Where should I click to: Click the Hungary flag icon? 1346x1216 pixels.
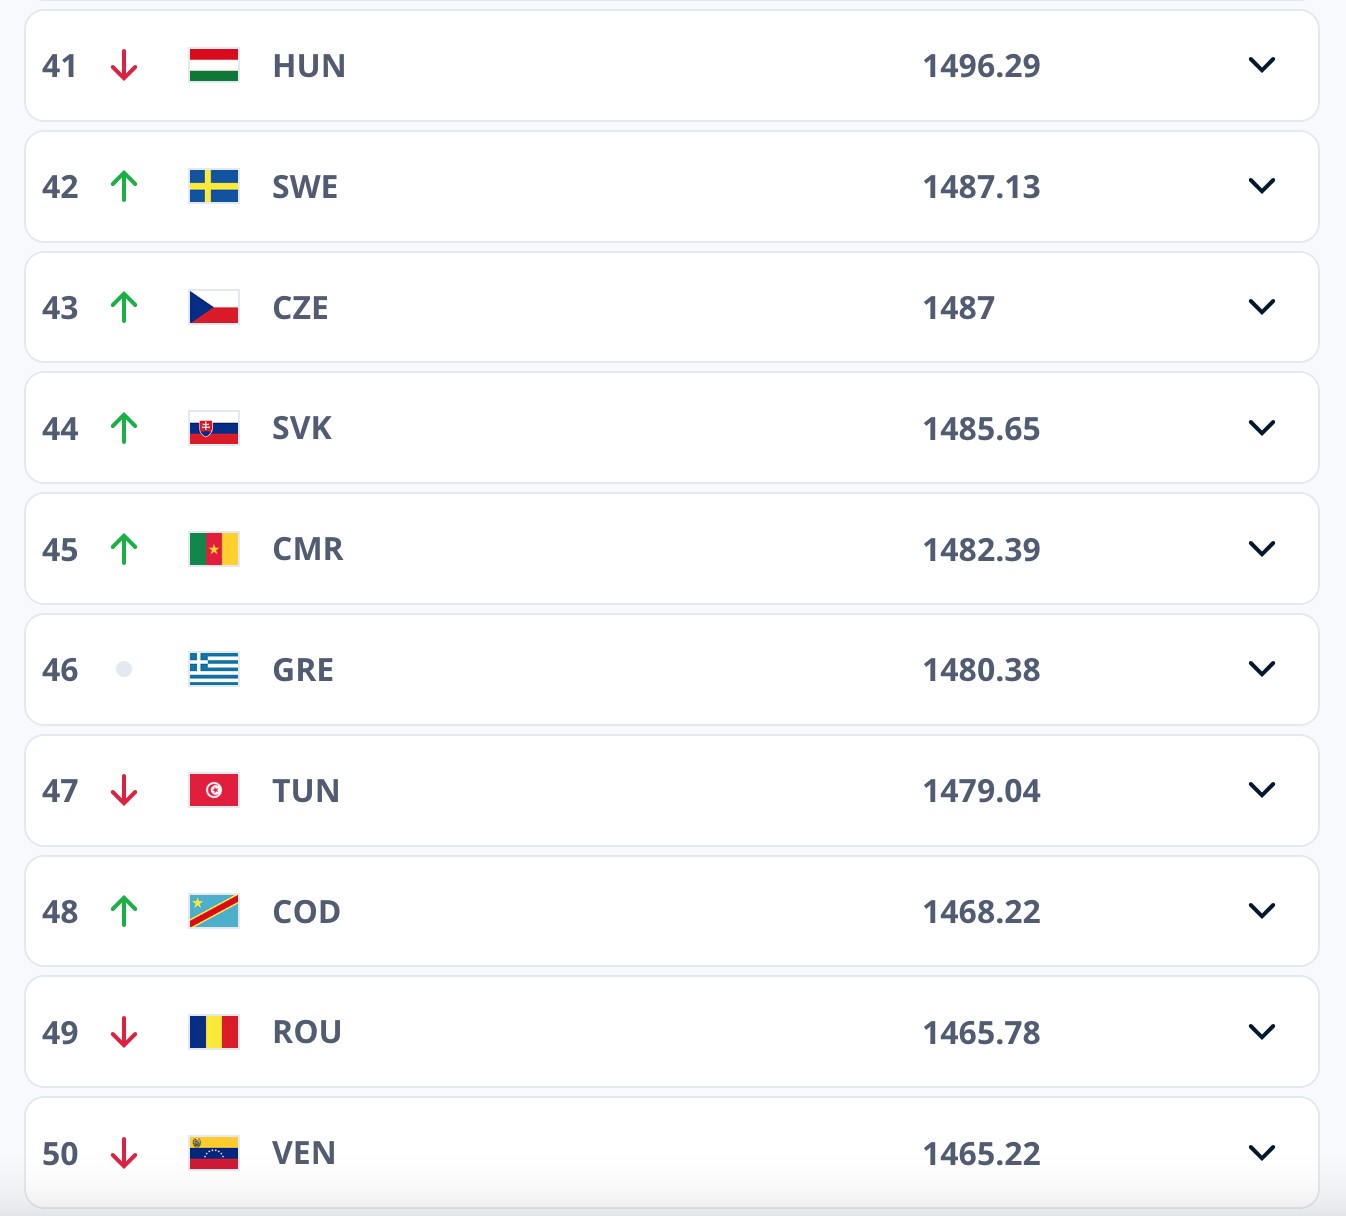214,66
